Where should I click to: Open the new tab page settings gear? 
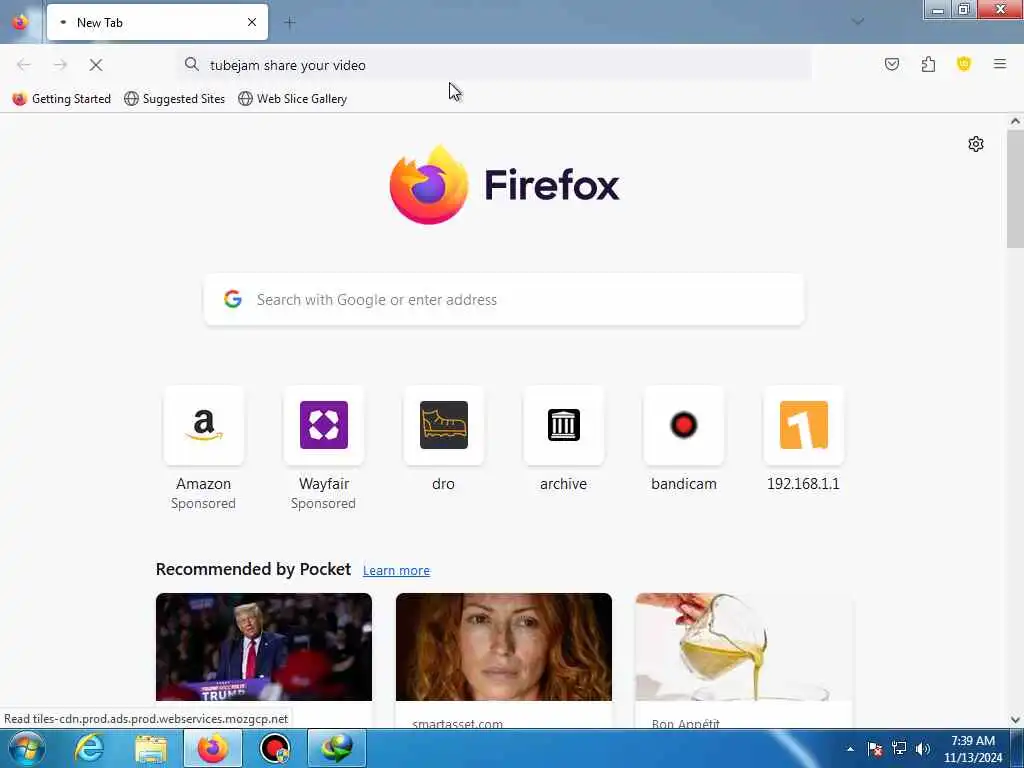976,144
